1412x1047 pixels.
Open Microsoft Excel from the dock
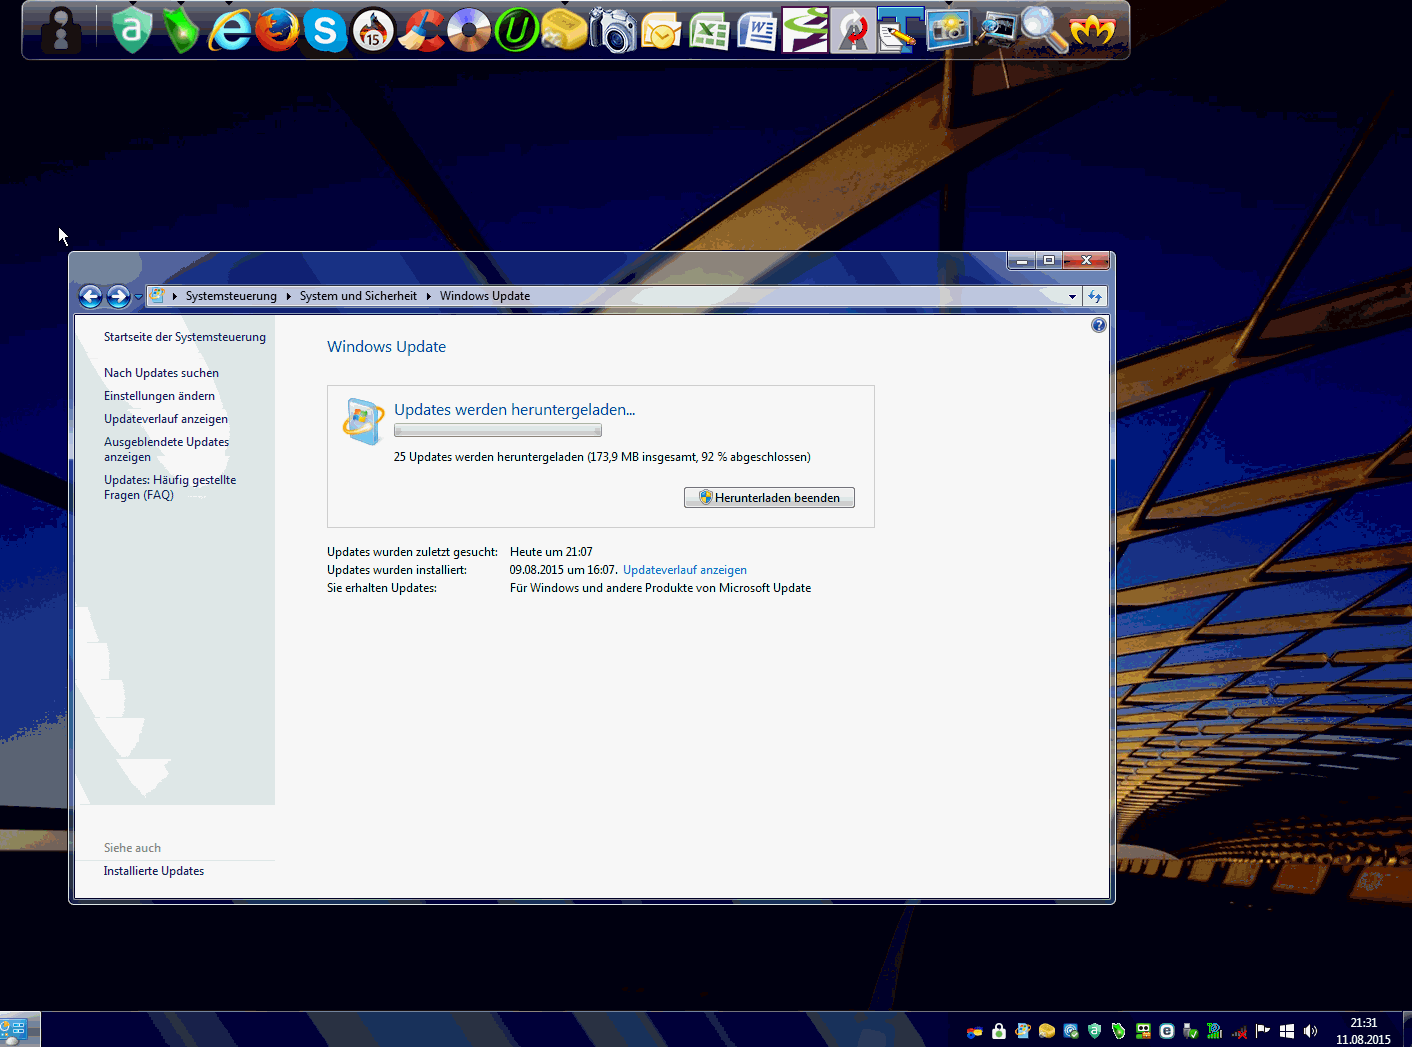click(x=709, y=31)
